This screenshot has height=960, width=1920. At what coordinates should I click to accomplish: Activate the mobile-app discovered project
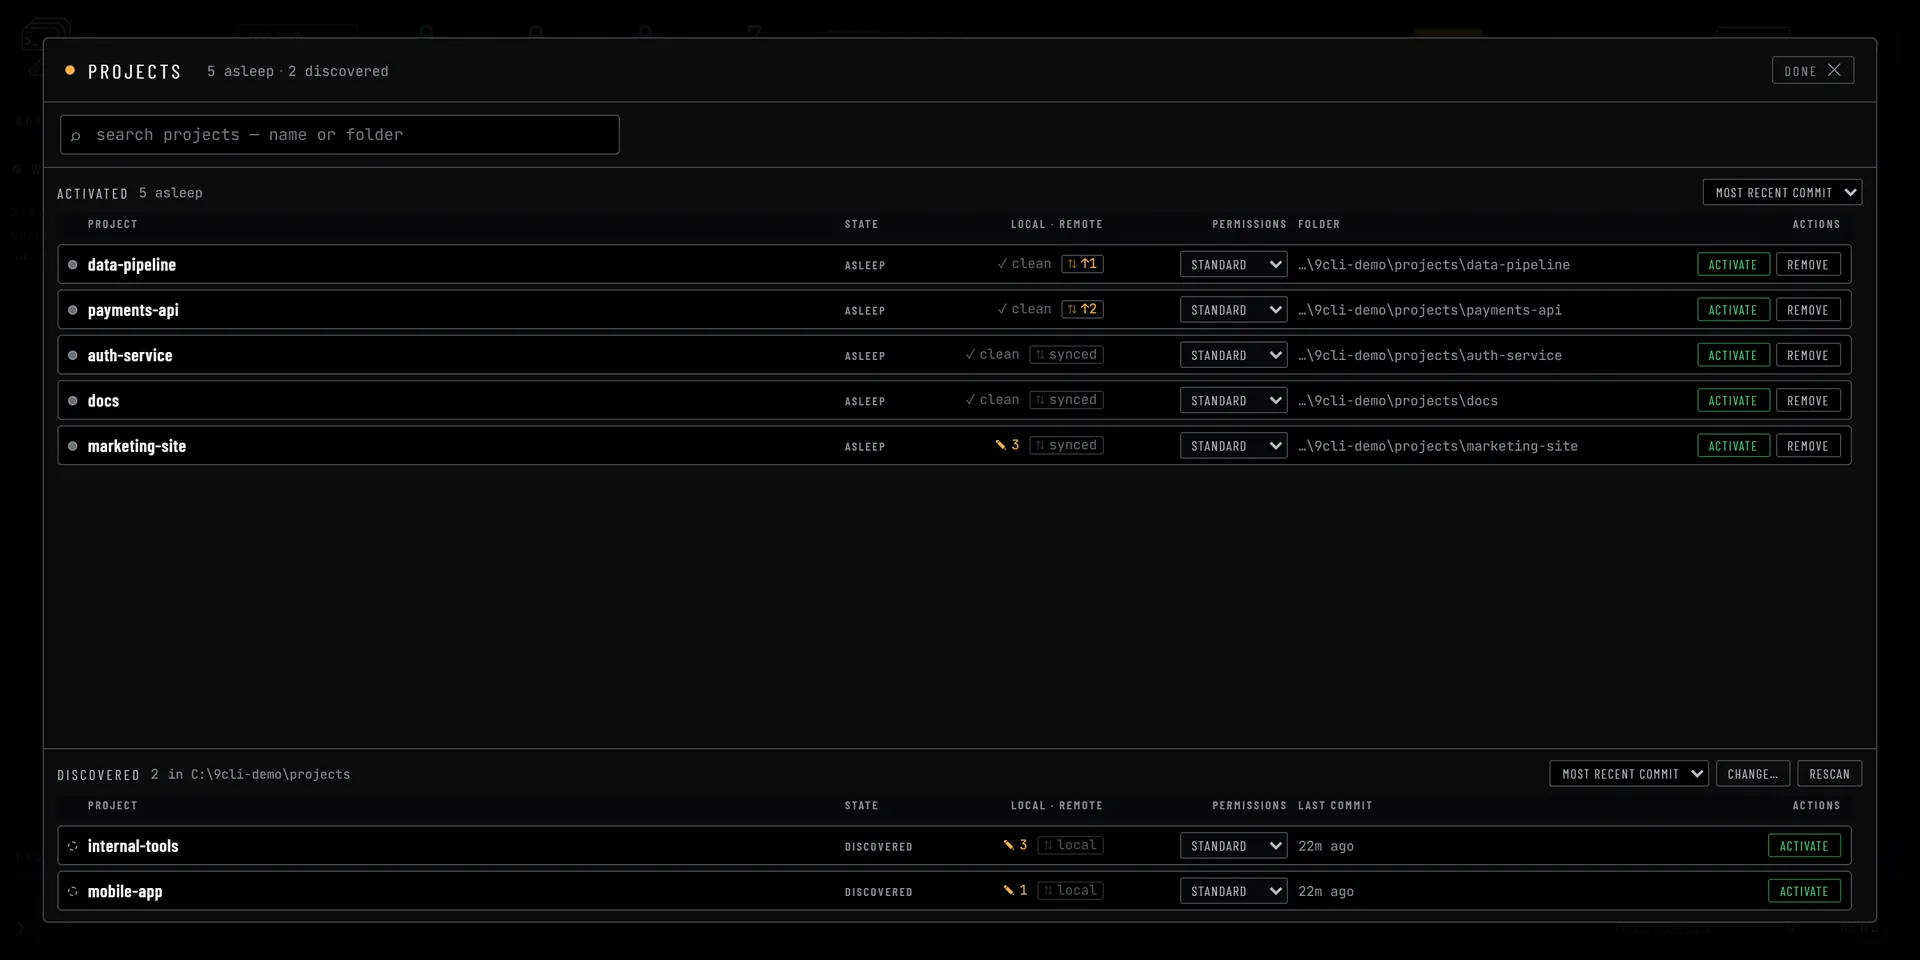pos(1804,891)
